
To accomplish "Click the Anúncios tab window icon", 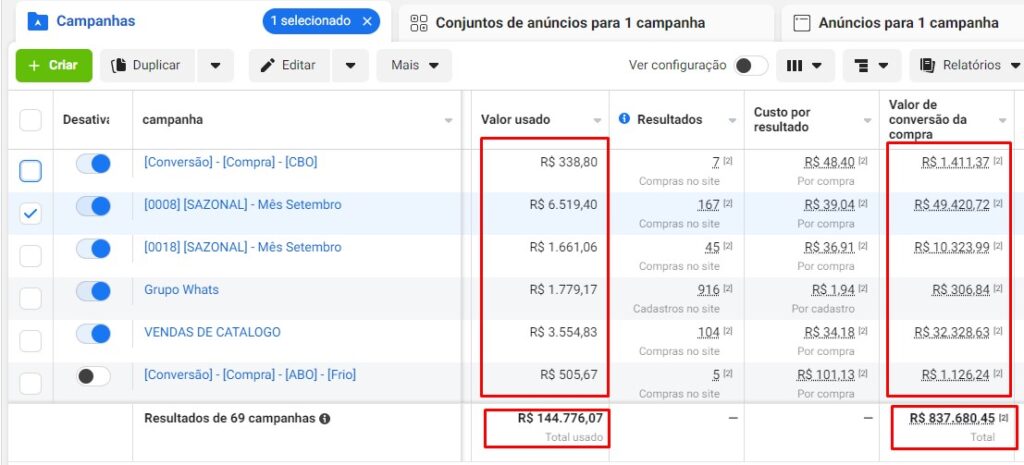I will [801, 24].
